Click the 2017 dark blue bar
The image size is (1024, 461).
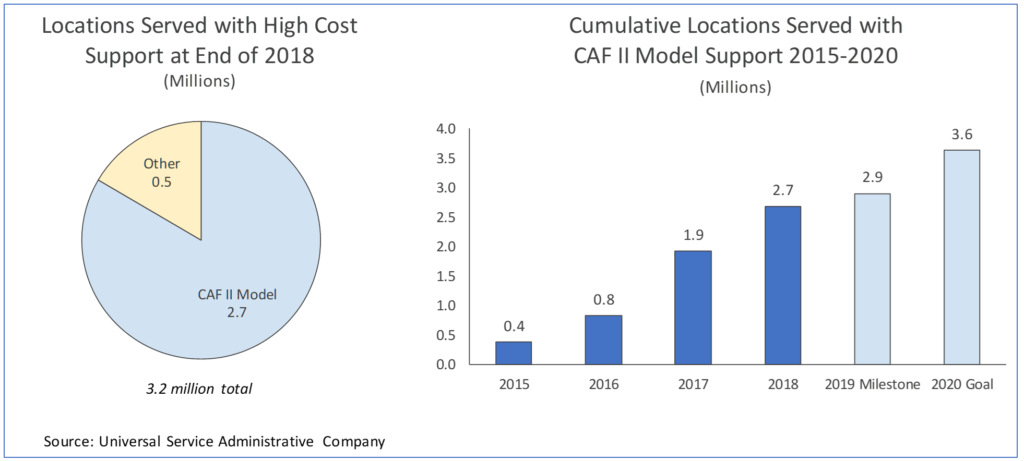(x=693, y=308)
